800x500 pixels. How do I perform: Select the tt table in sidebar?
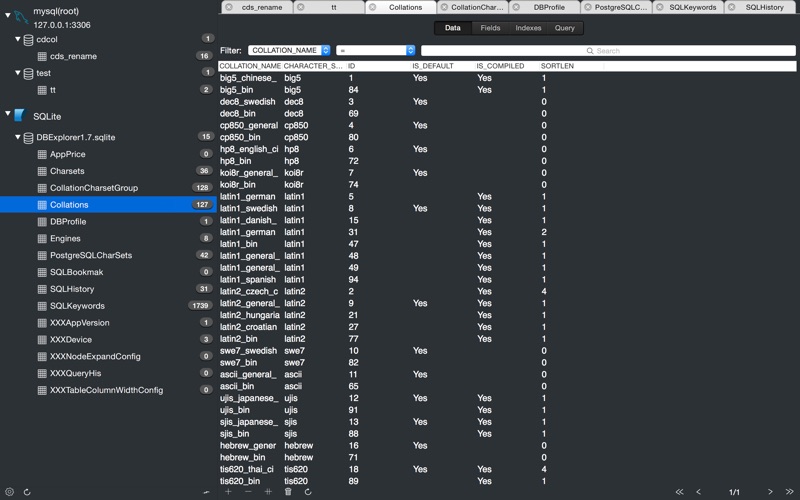(108, 90)
